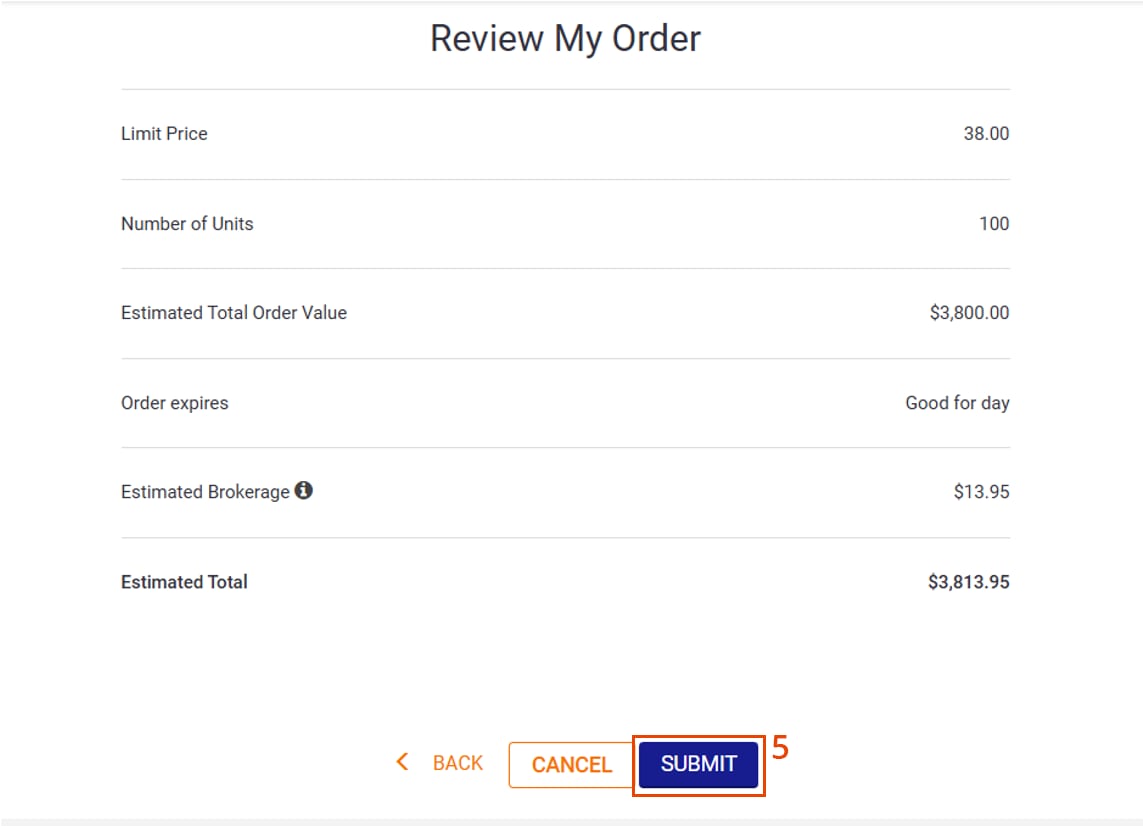Click the orange step number 5
The width and height of the screenshot is (1143, 826).
click(x=781, y=748)
